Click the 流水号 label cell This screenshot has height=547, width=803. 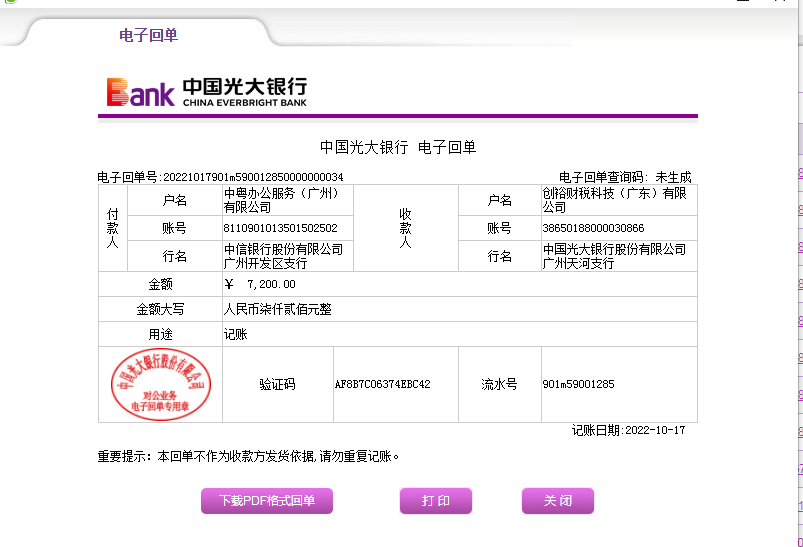pyautogui.click(x=499, y=384)
